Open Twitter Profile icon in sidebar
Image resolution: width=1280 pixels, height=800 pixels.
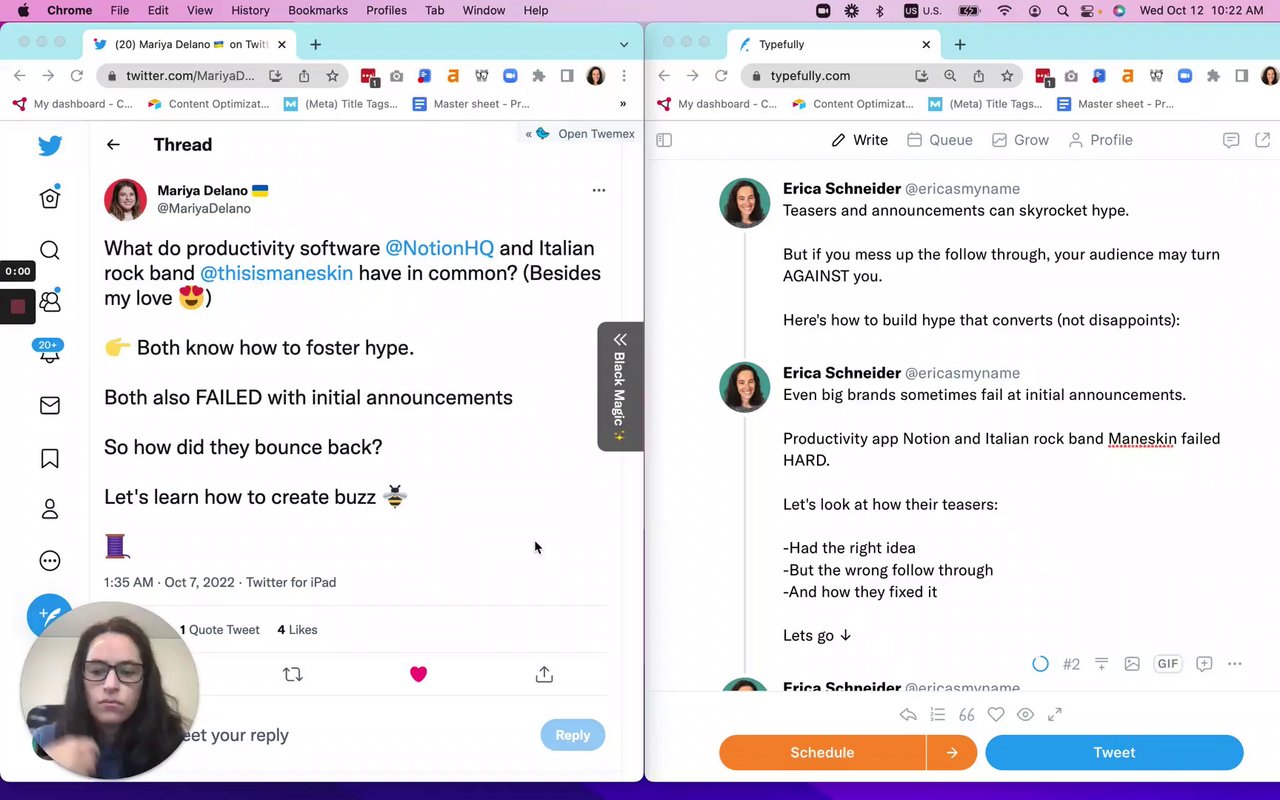pyautogui.click(x=50, y=509)
